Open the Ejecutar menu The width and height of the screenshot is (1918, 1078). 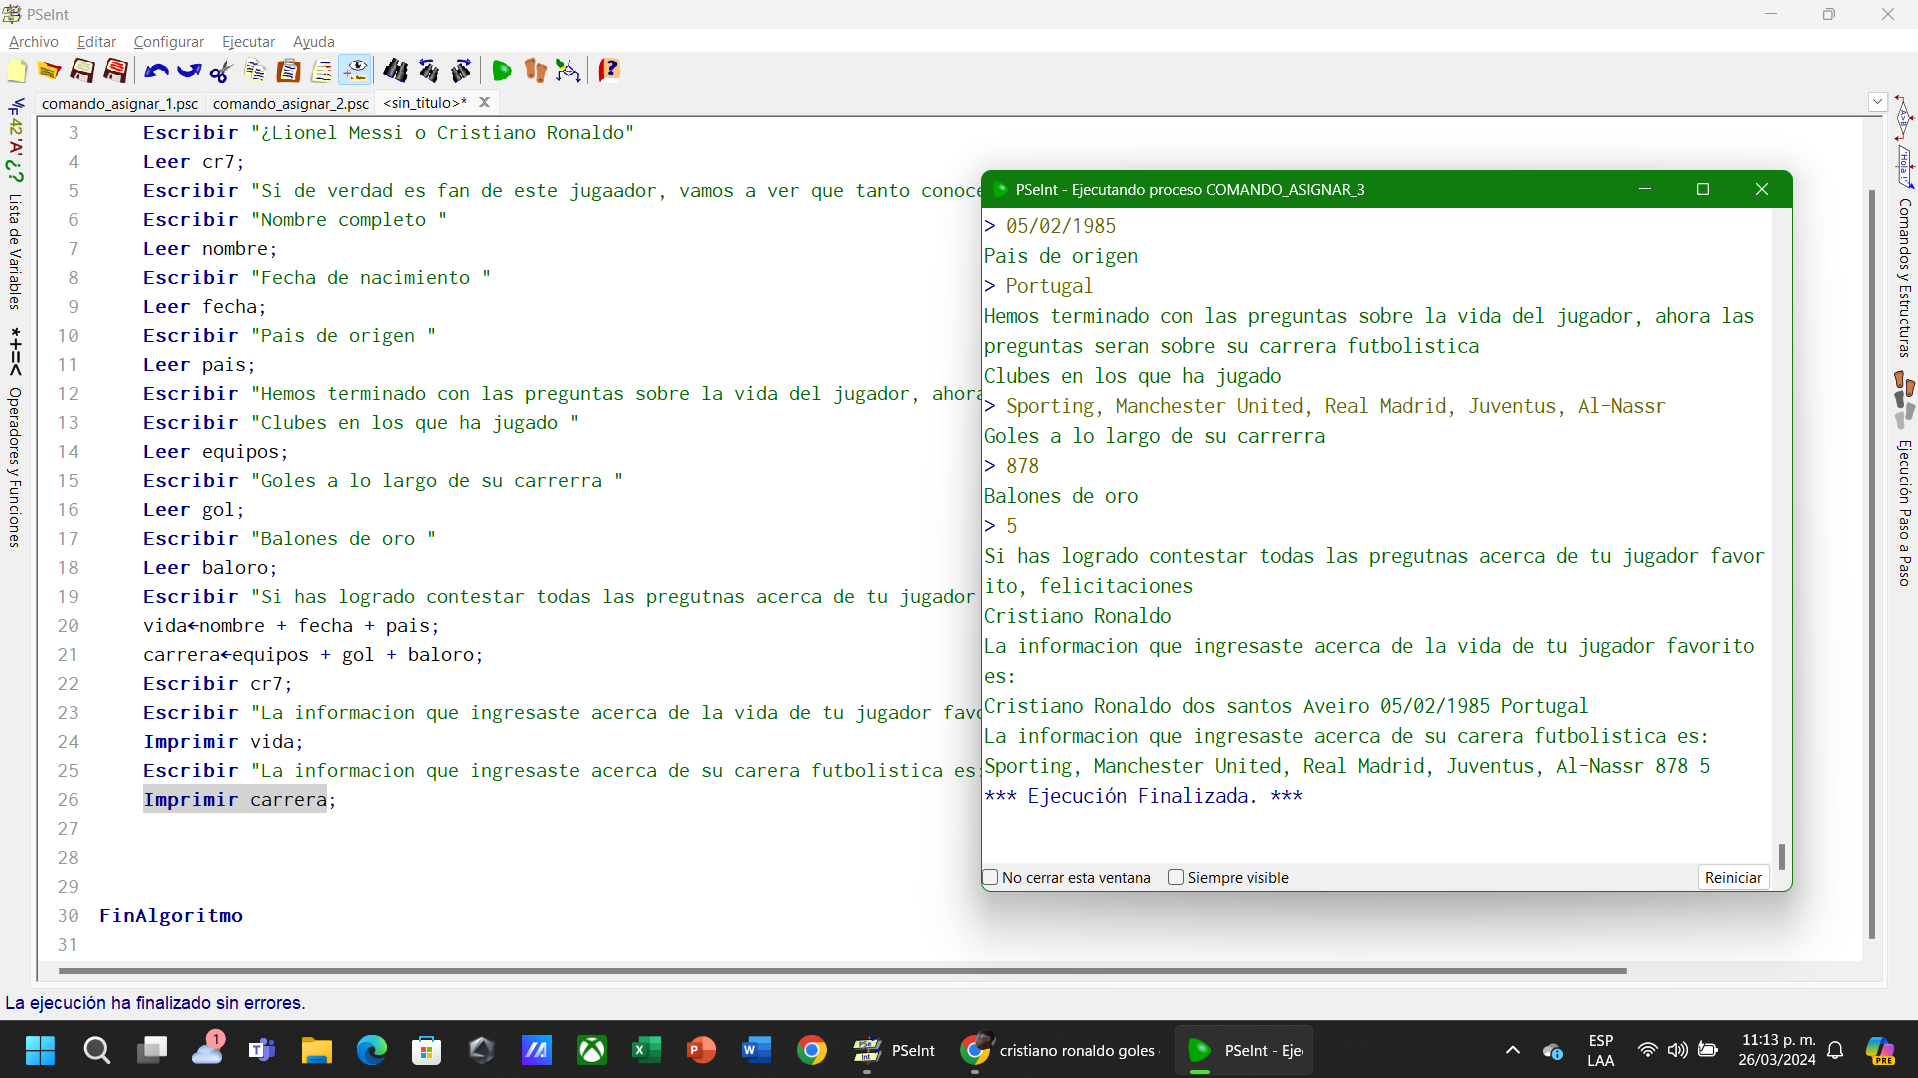(x=248, y=41)
